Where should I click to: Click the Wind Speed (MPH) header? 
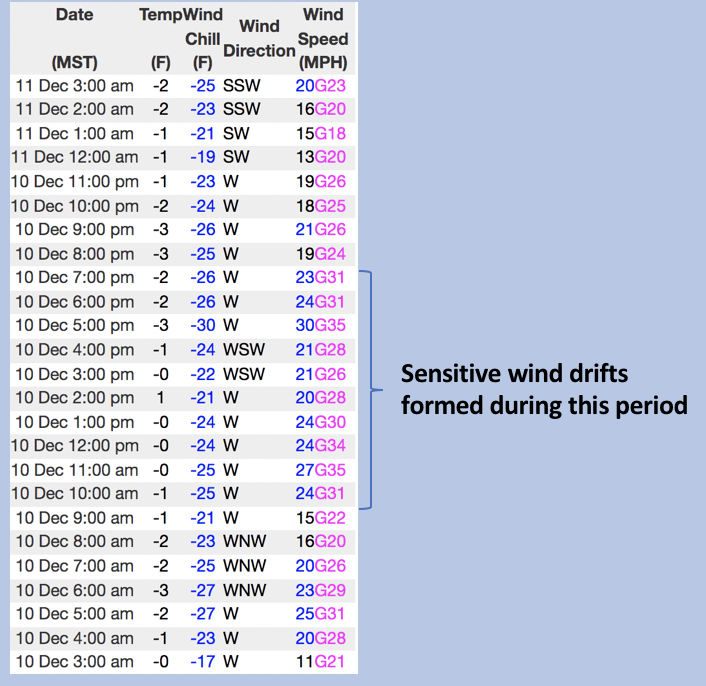322,38
